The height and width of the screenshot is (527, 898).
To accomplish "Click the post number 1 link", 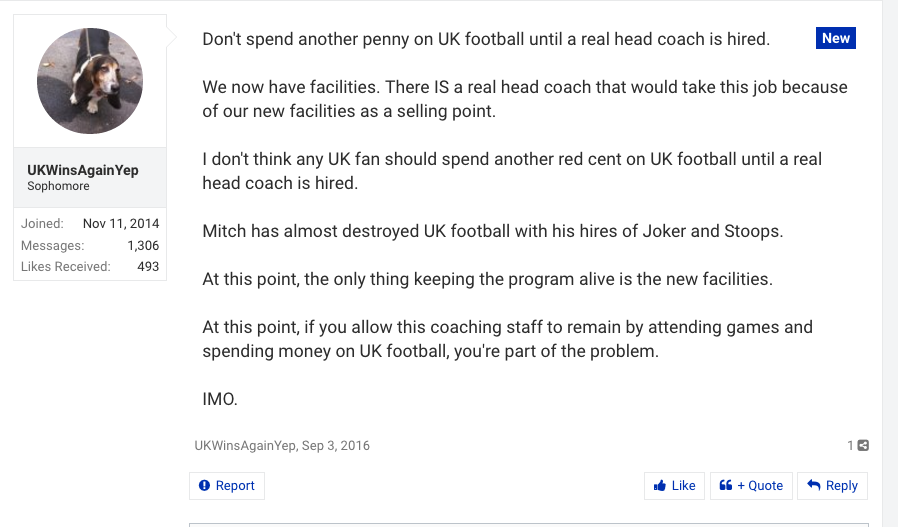I will coord(851,446).
